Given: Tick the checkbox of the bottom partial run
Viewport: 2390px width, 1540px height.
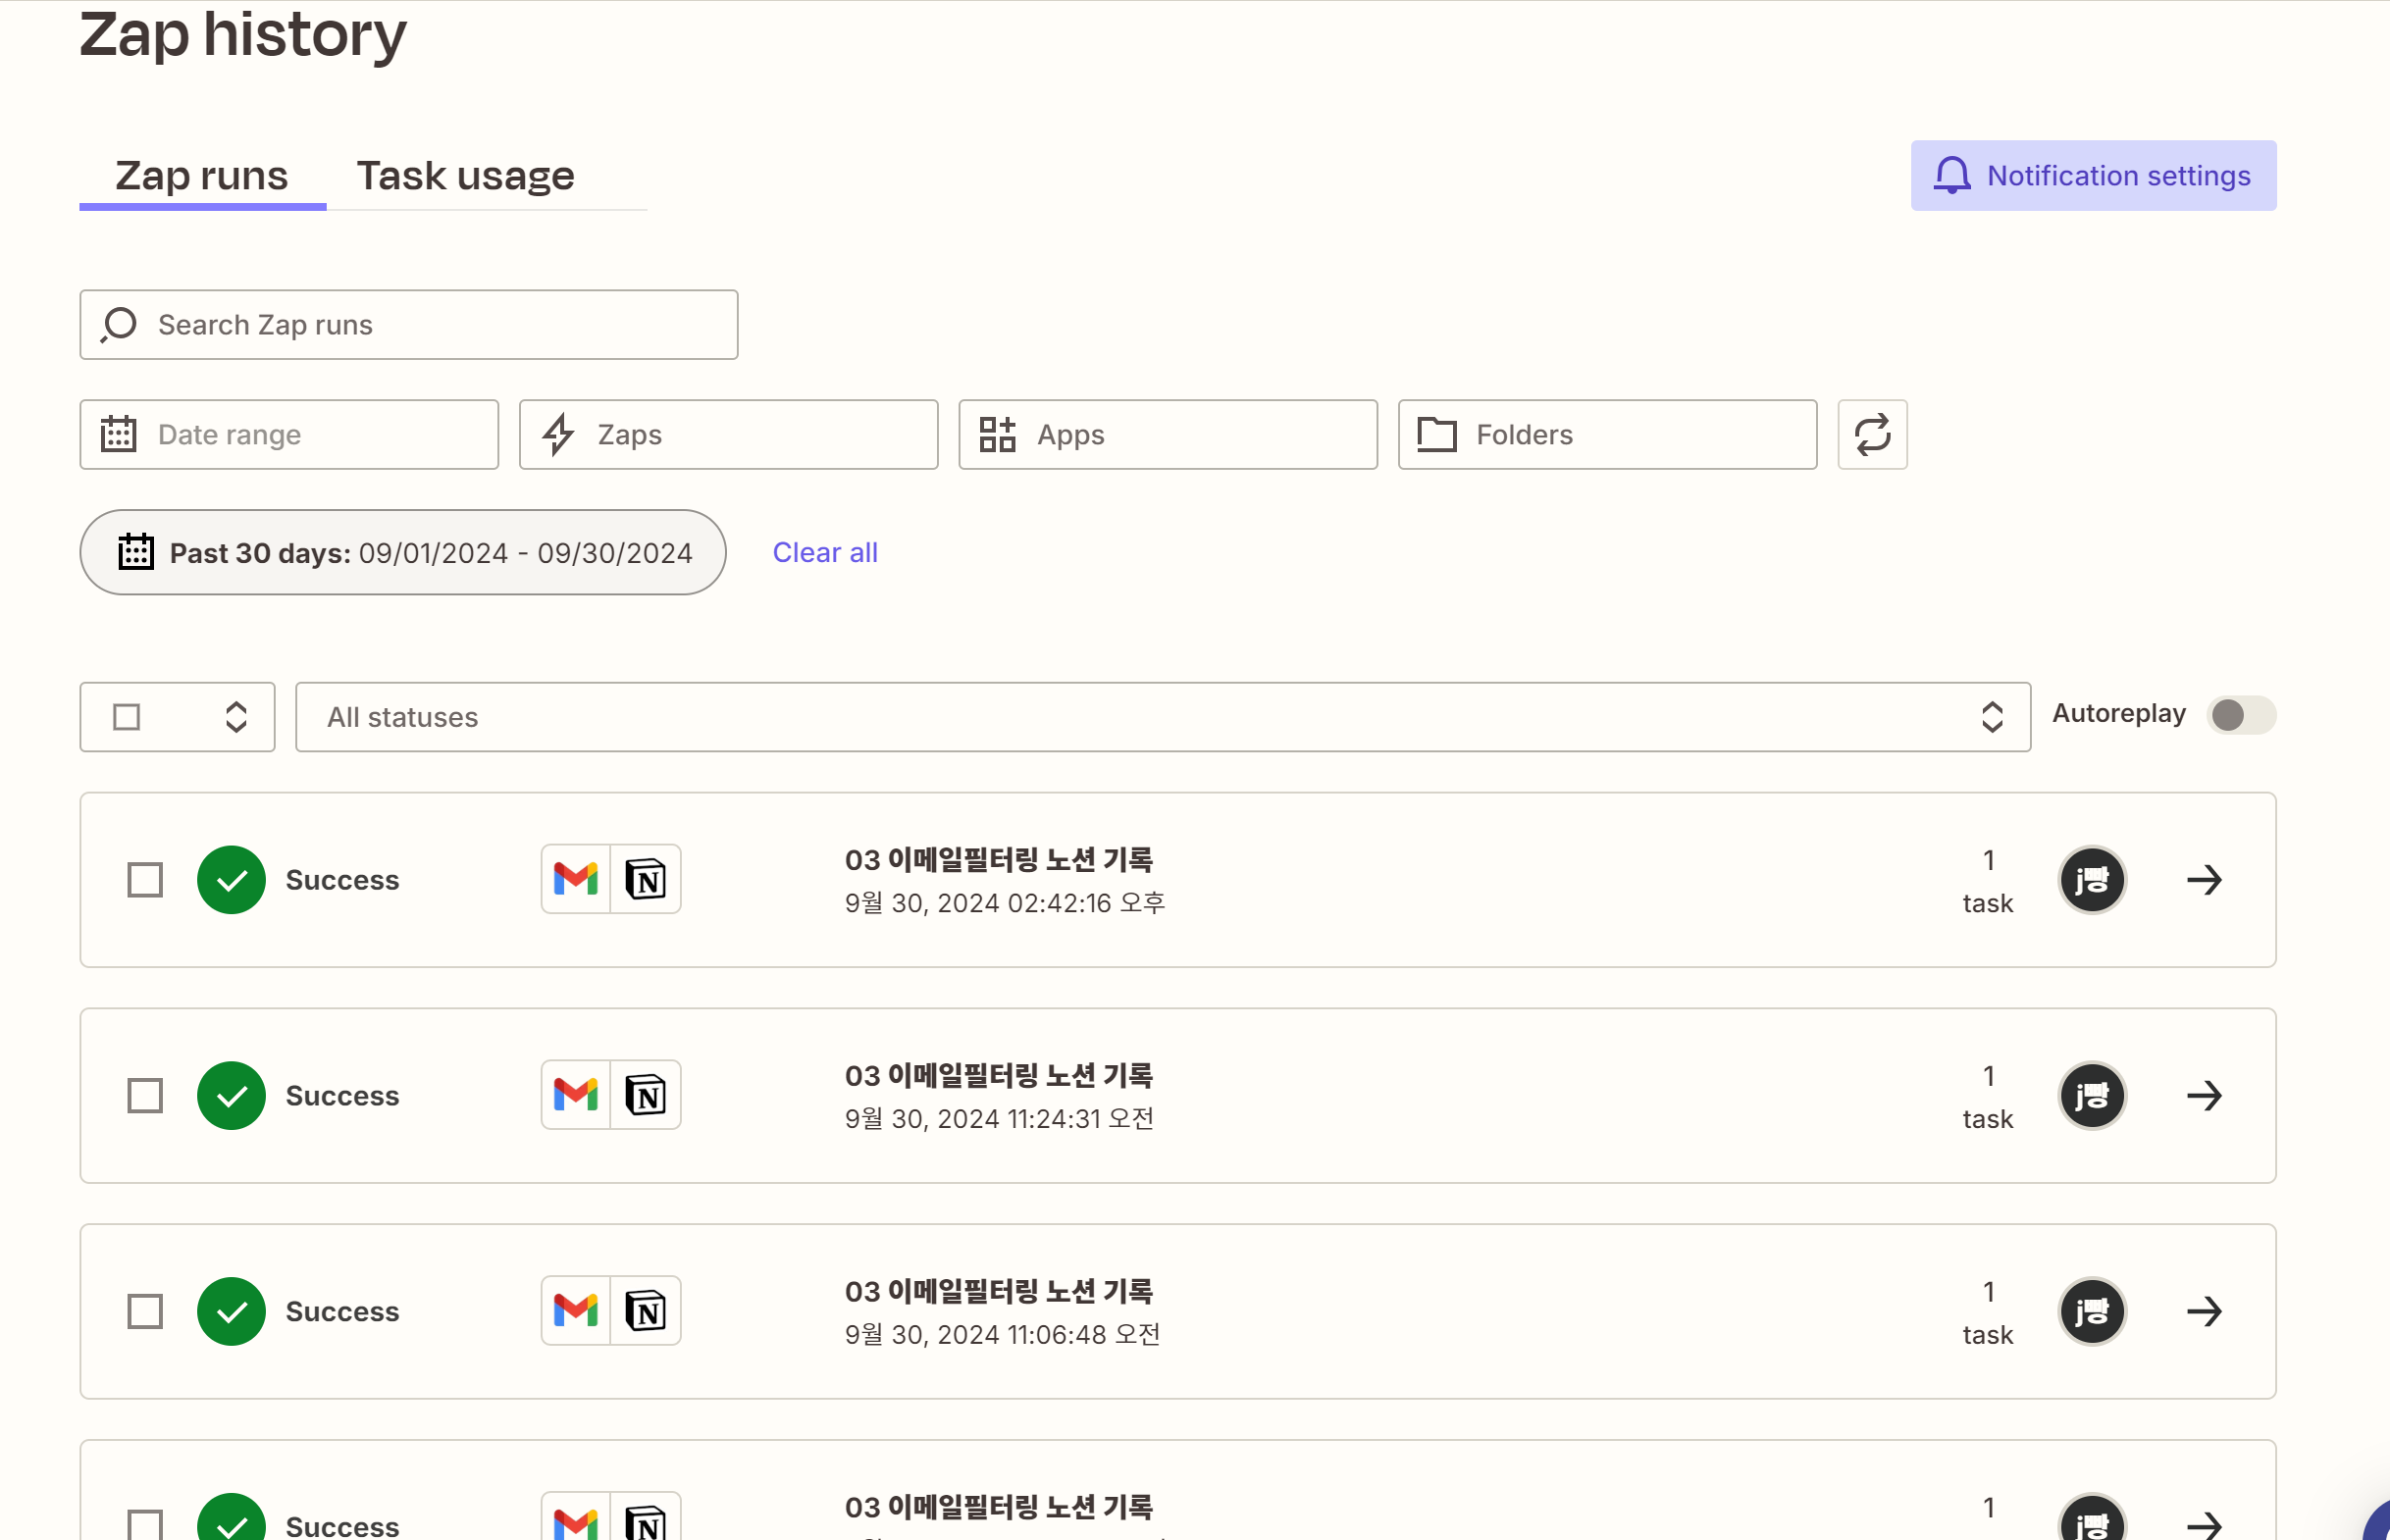Looking at the screenshot, I should tap(145, 1525).
